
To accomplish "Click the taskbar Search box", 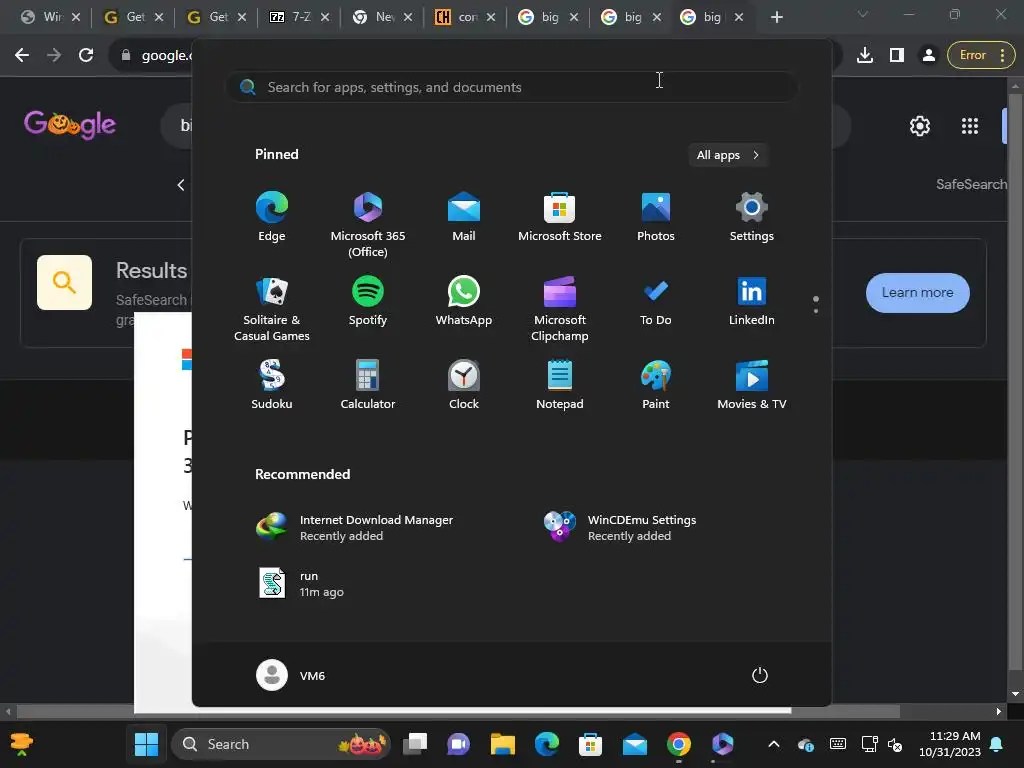I will 281,744.
